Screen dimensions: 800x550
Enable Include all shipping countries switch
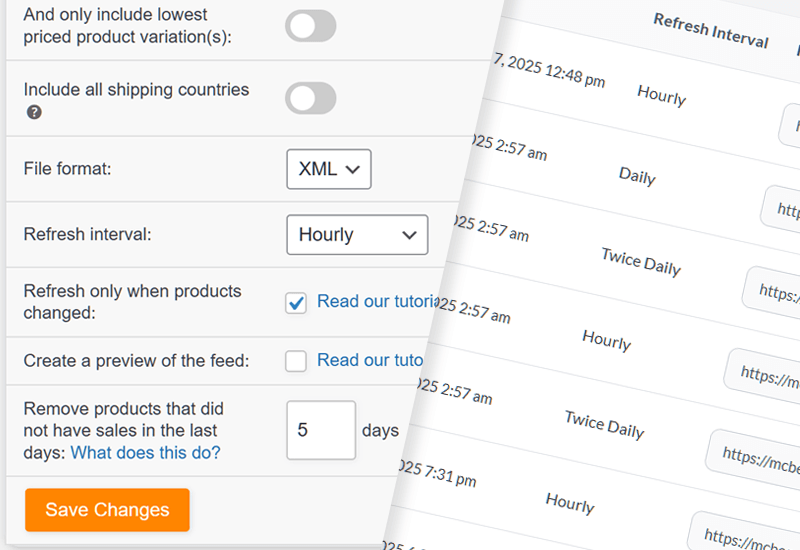tap(310, 98)
